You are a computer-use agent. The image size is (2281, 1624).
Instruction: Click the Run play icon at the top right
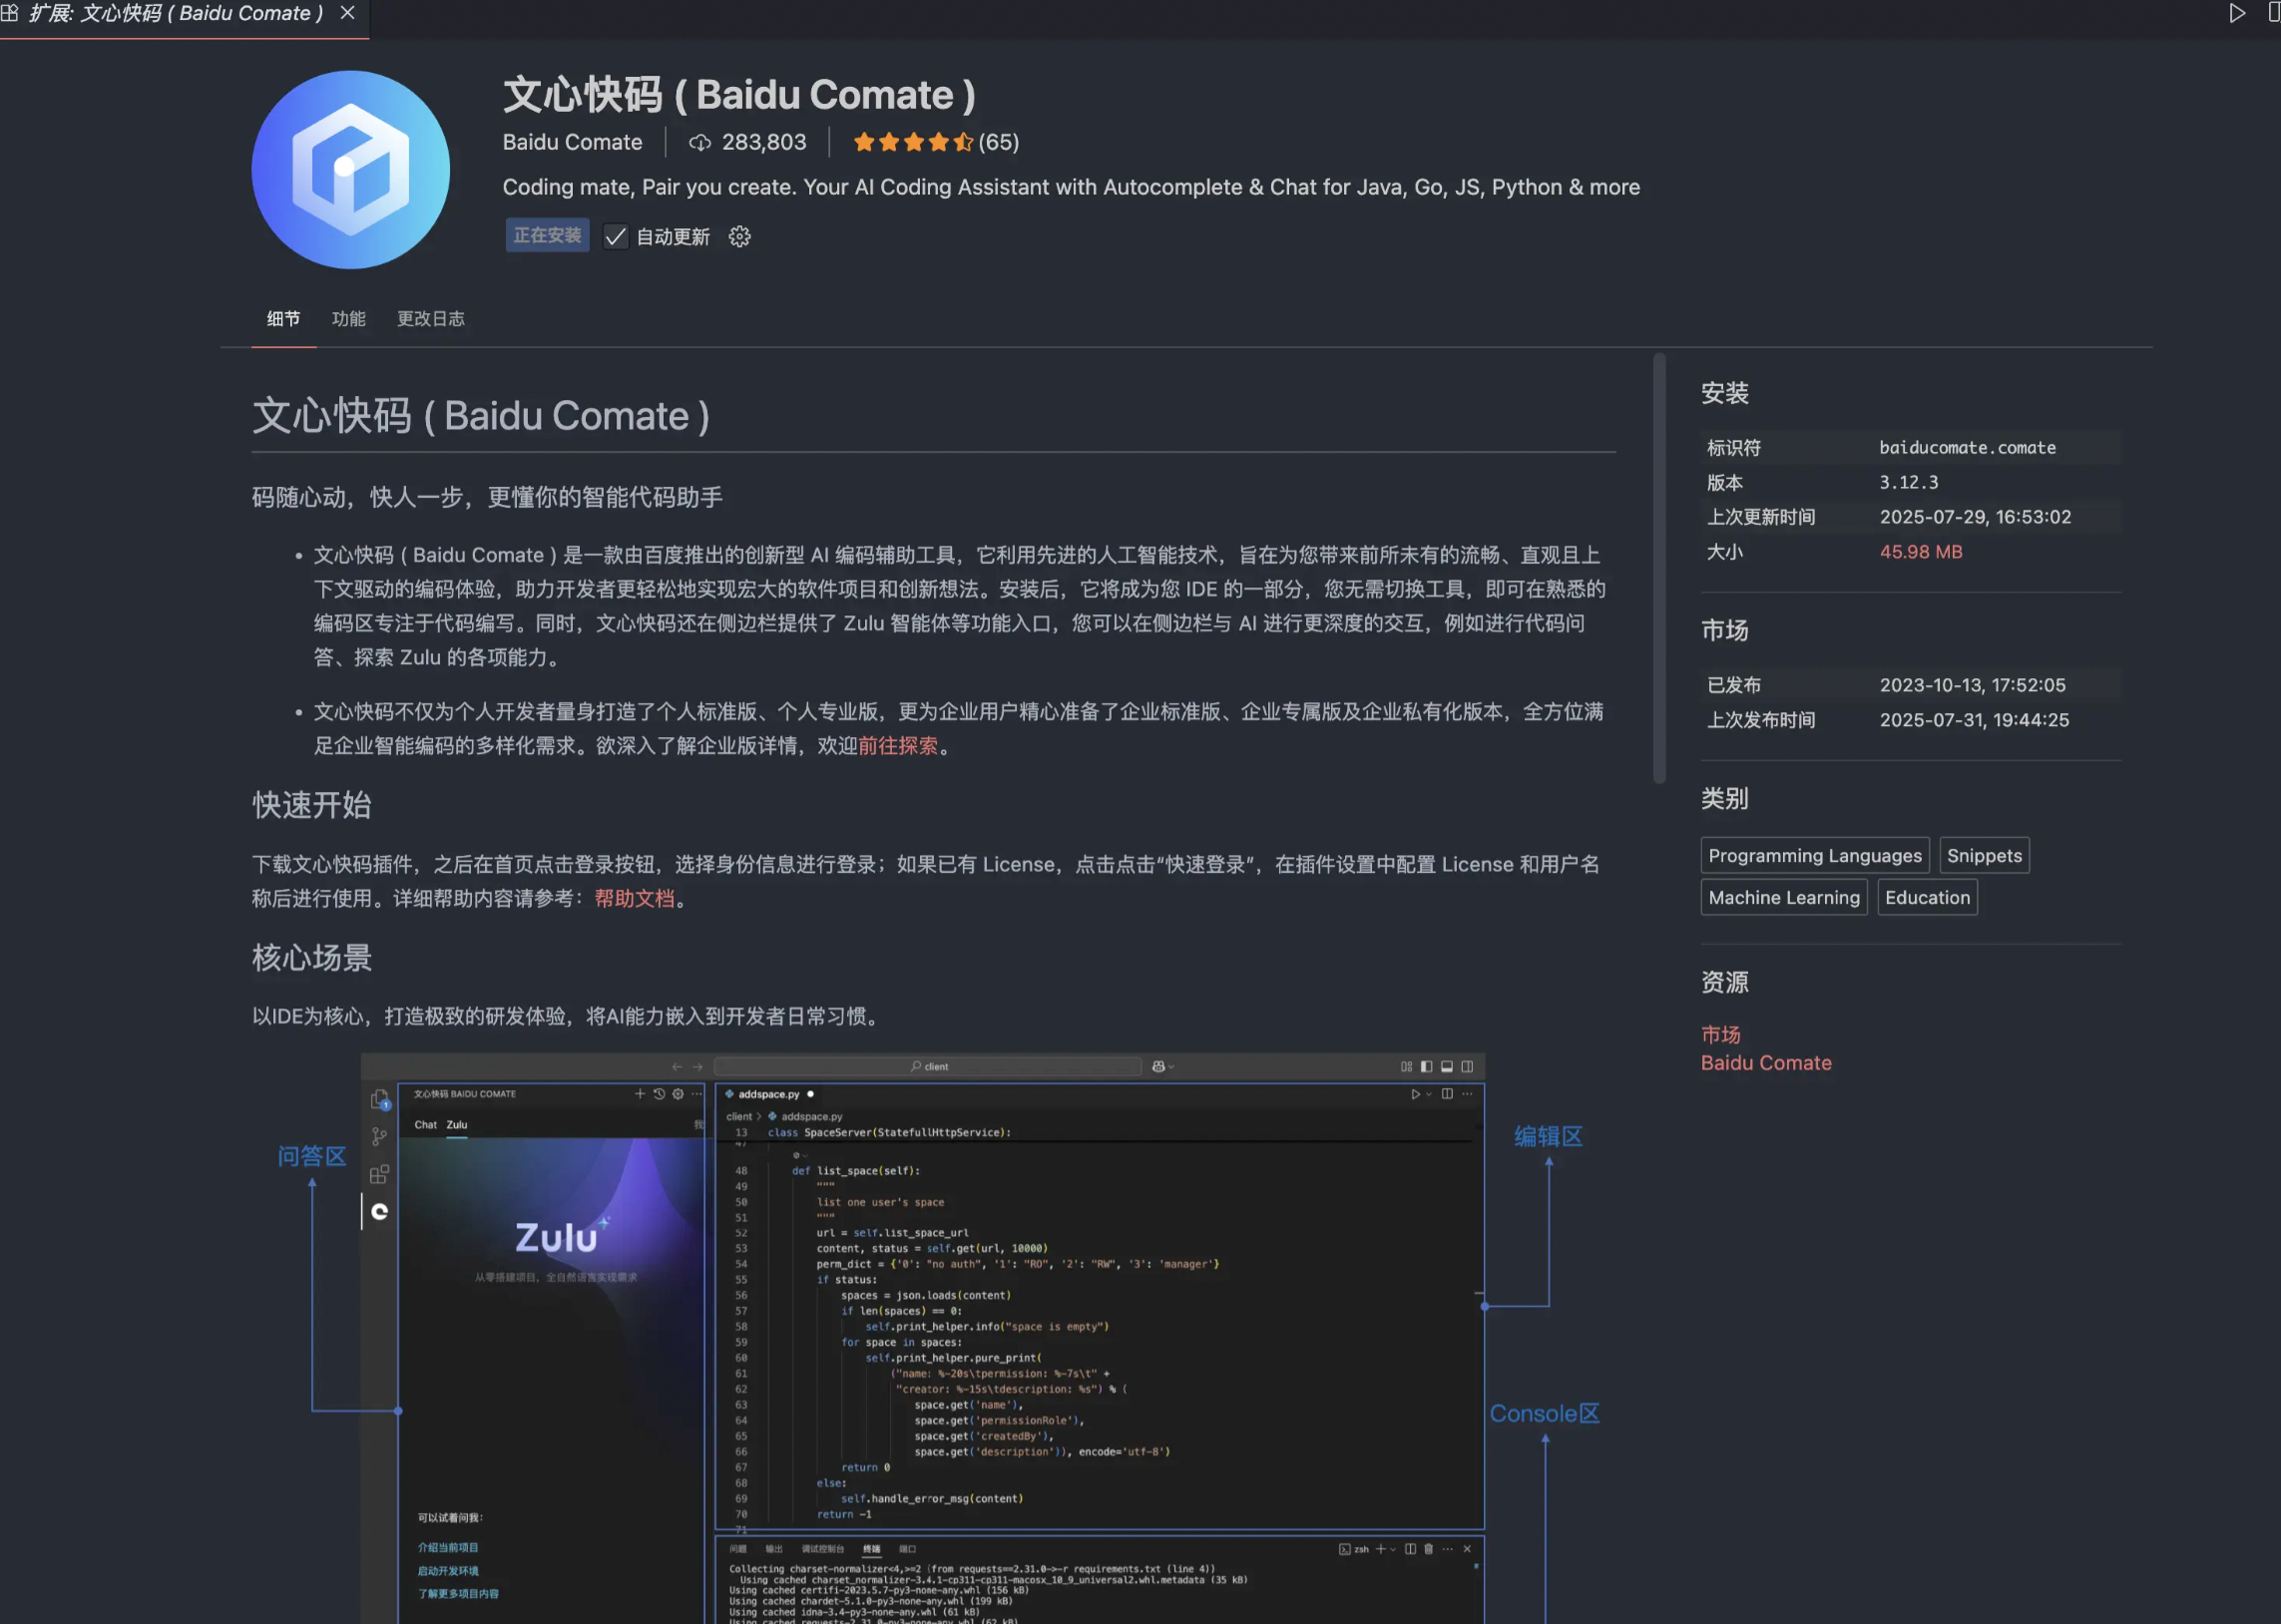click(x=2238, y=13)
